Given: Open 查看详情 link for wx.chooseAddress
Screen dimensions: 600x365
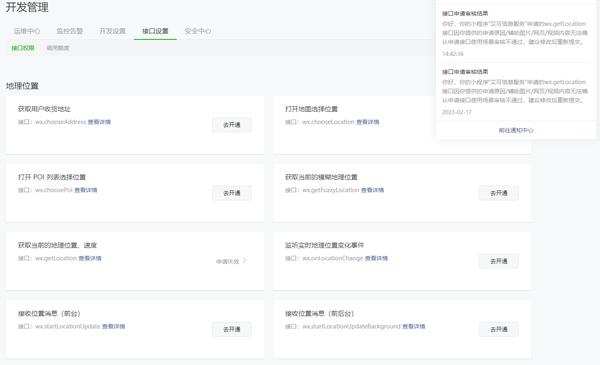Looking at the screenshot, I should pos(99,122).
